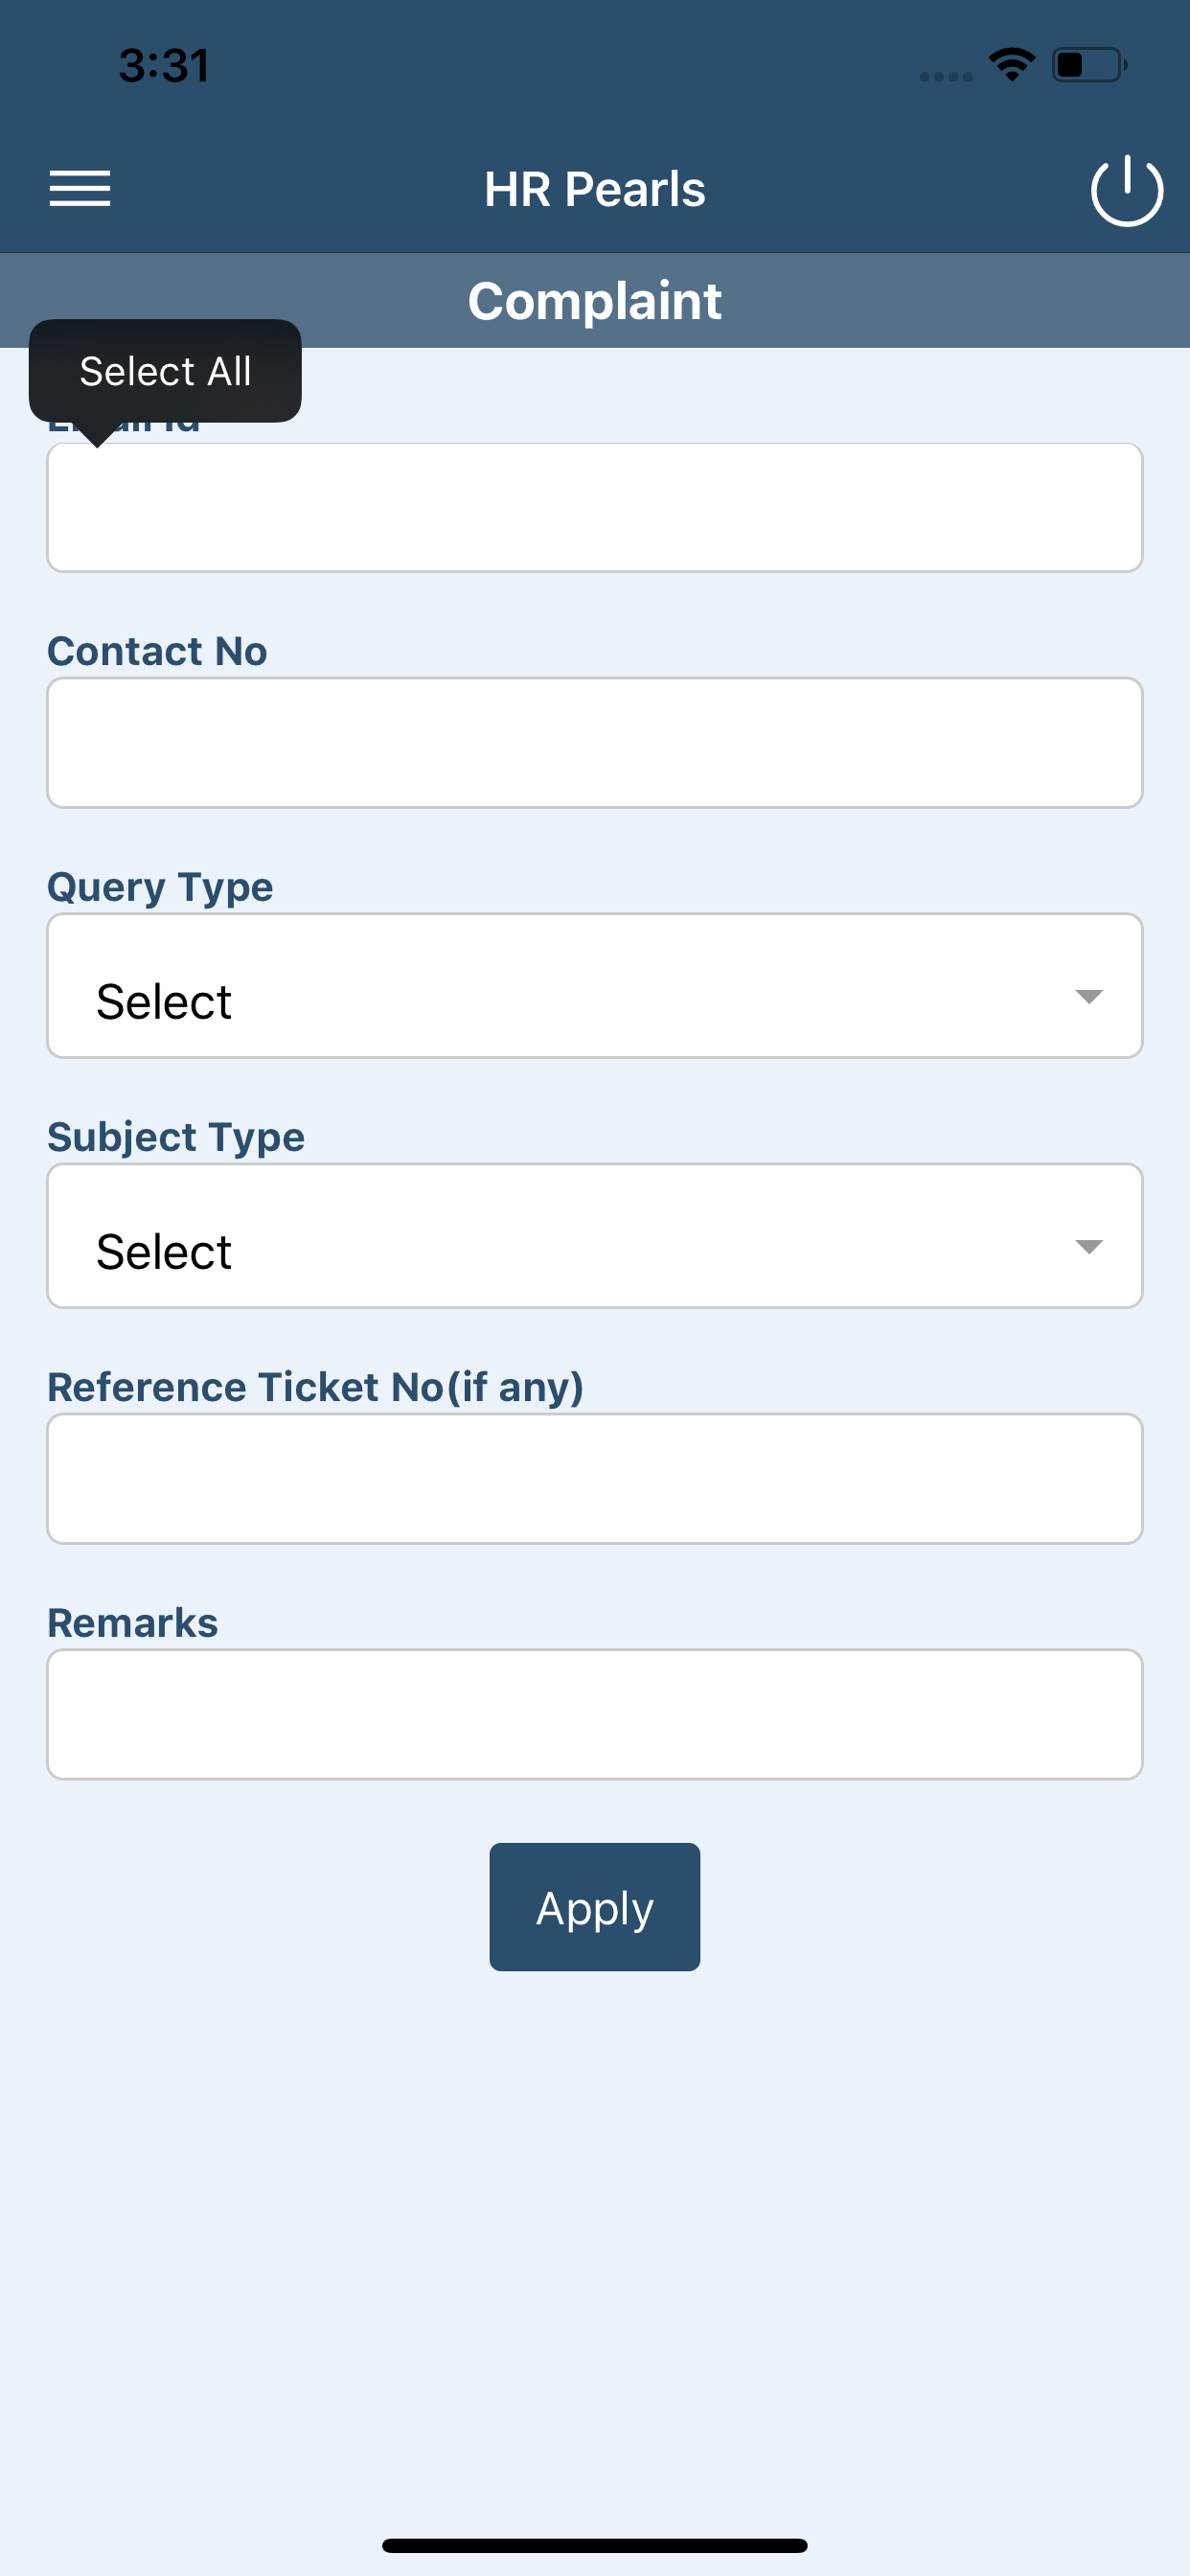
Task: Focus the Contact No input field
Action: [x=595, y=742]
